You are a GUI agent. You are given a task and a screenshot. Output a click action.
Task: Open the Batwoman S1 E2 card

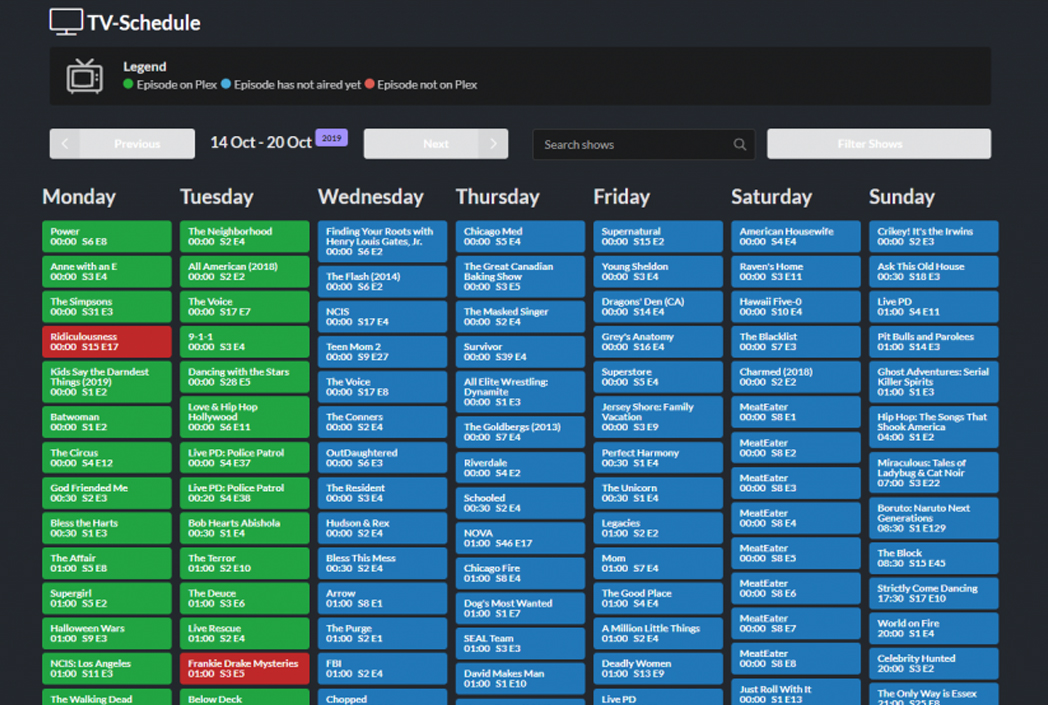coord(107,422)
